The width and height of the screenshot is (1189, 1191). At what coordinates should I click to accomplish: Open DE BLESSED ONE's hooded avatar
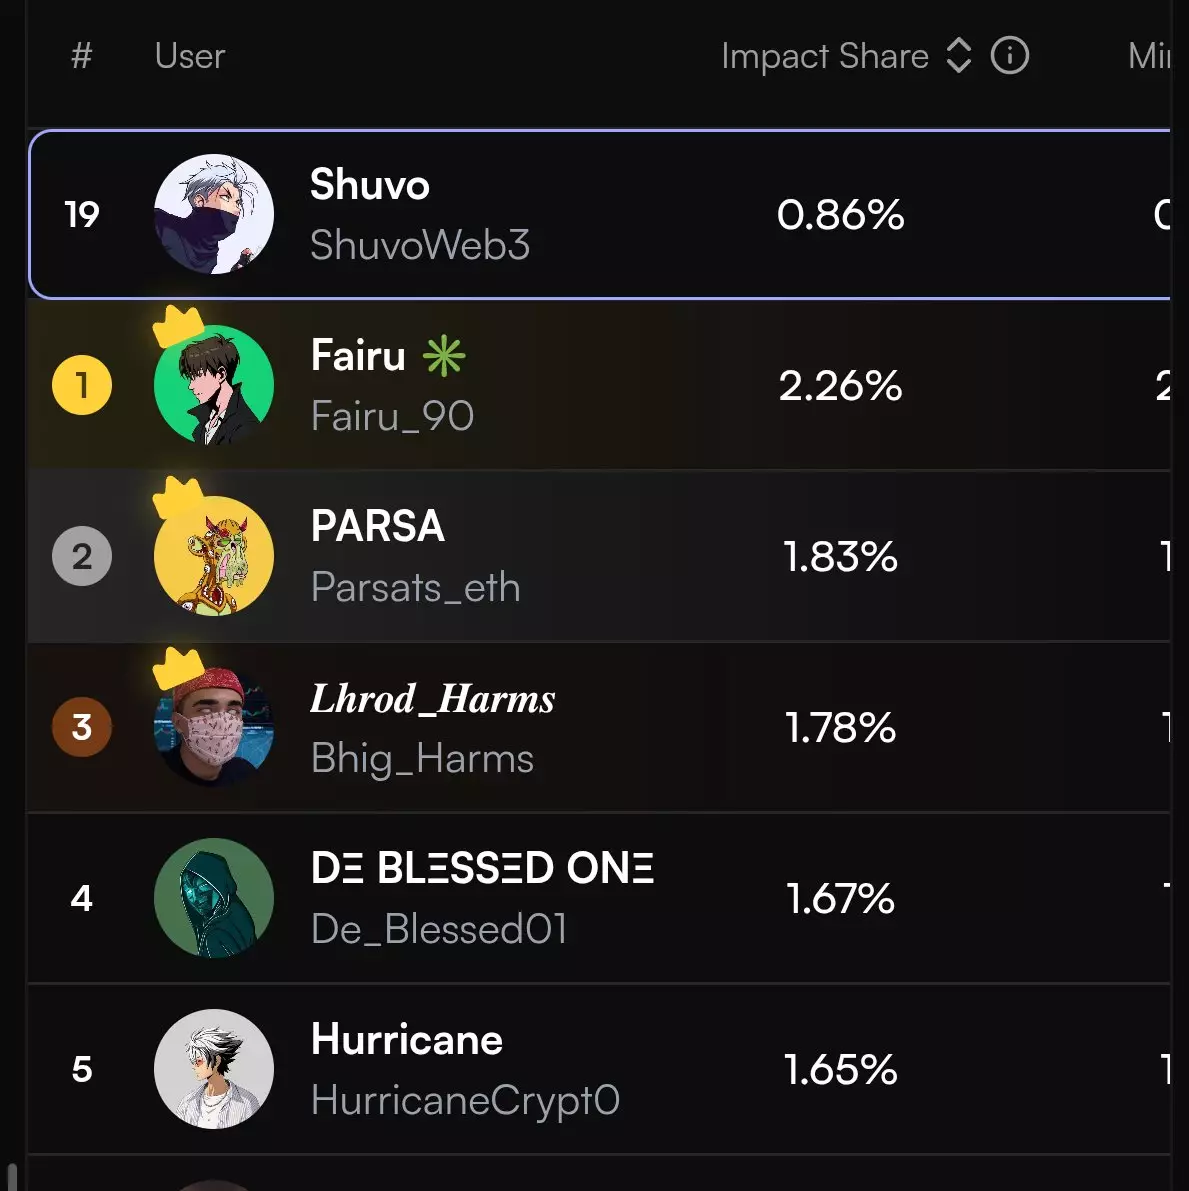click(214, 898)
